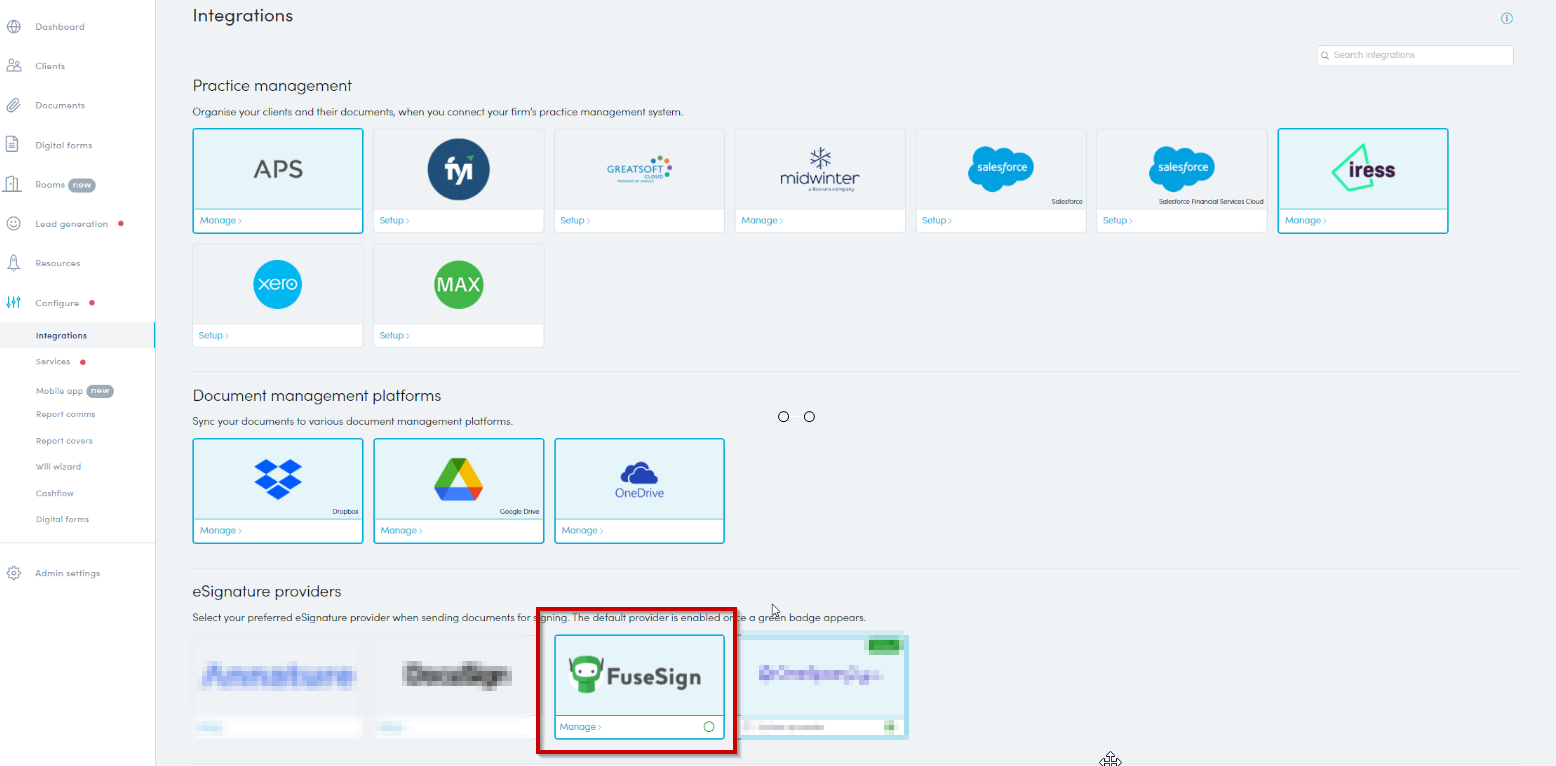
Task: Select the Services submenu item
Action: tap(53, 362)
